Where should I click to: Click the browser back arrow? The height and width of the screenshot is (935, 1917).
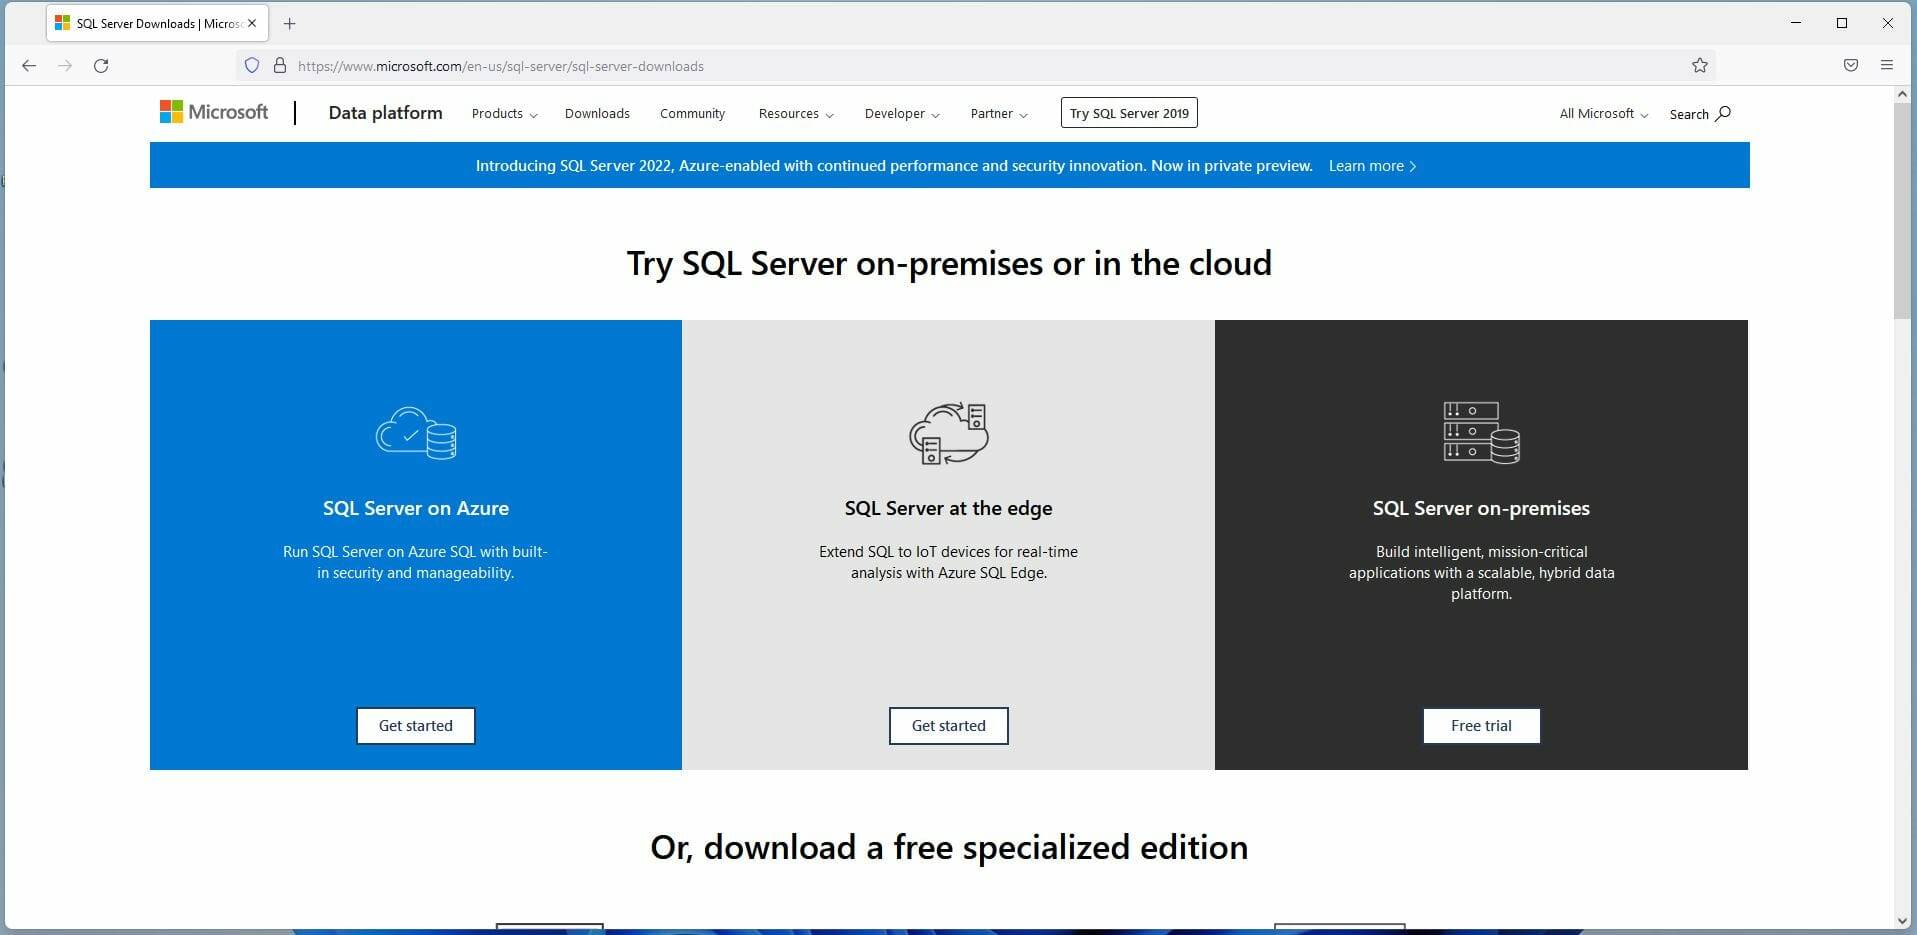point(29,65)
